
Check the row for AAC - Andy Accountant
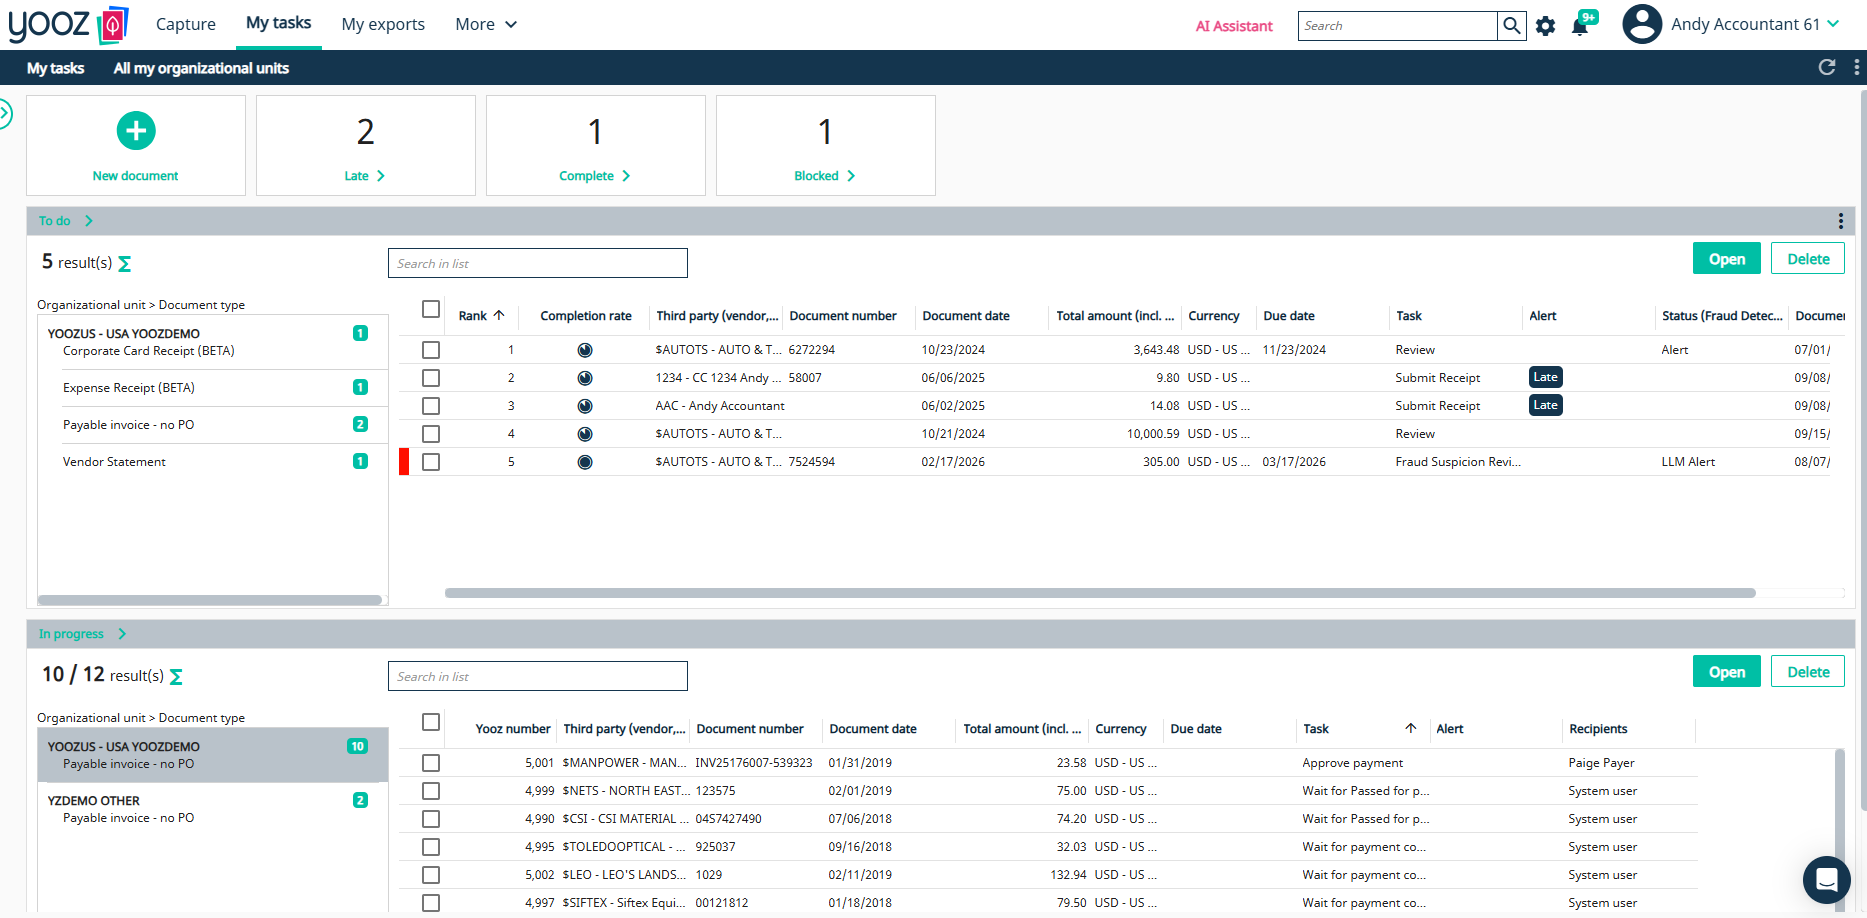431,406
